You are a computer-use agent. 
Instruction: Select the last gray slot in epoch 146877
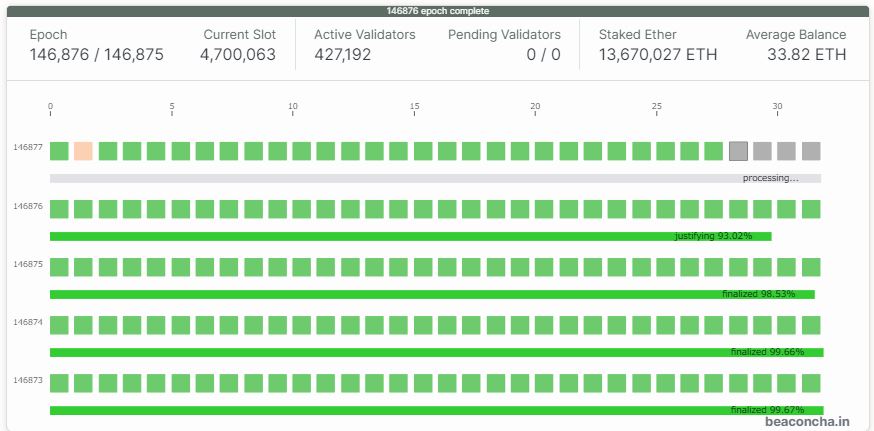click(x=811, y=151)
